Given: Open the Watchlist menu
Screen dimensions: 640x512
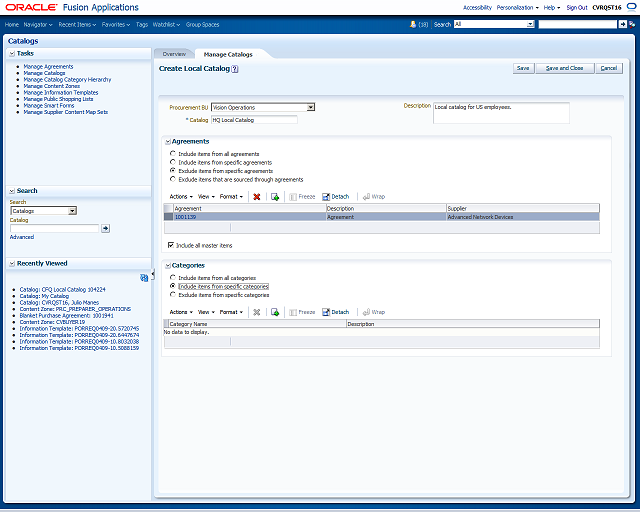Looking at the screenshot, I should [166, 25].
